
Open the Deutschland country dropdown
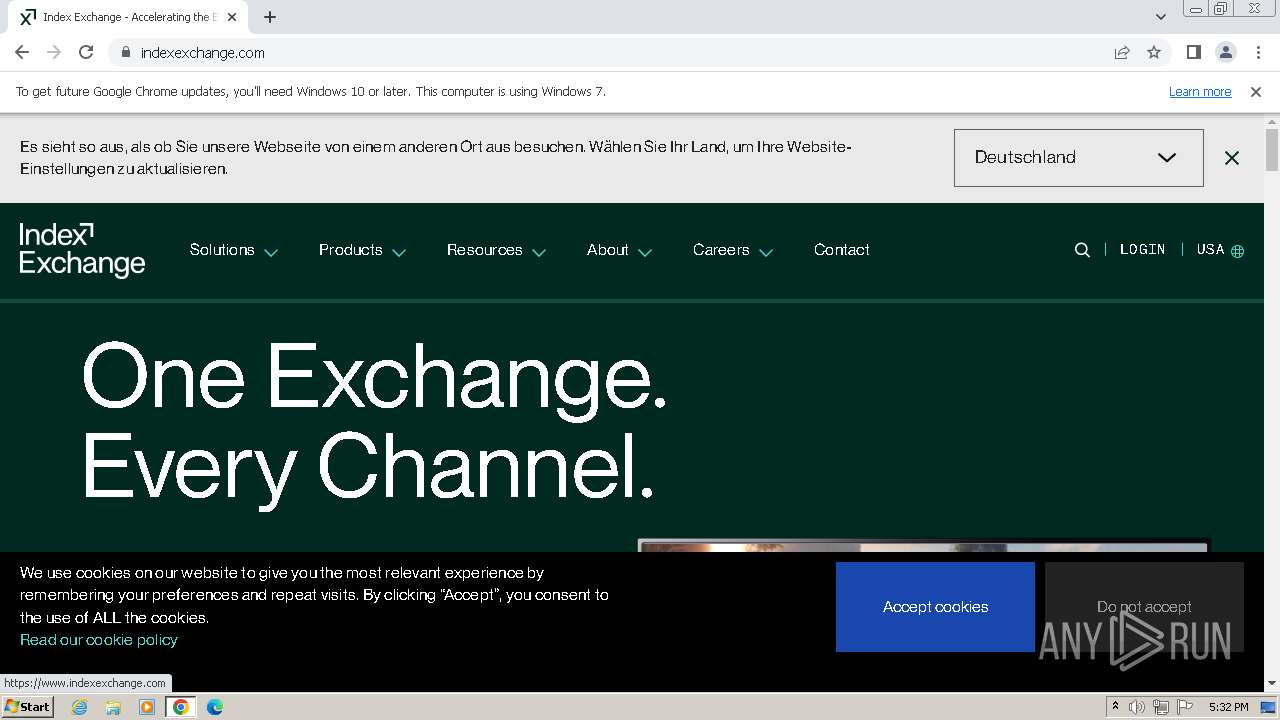(1078, 157)
